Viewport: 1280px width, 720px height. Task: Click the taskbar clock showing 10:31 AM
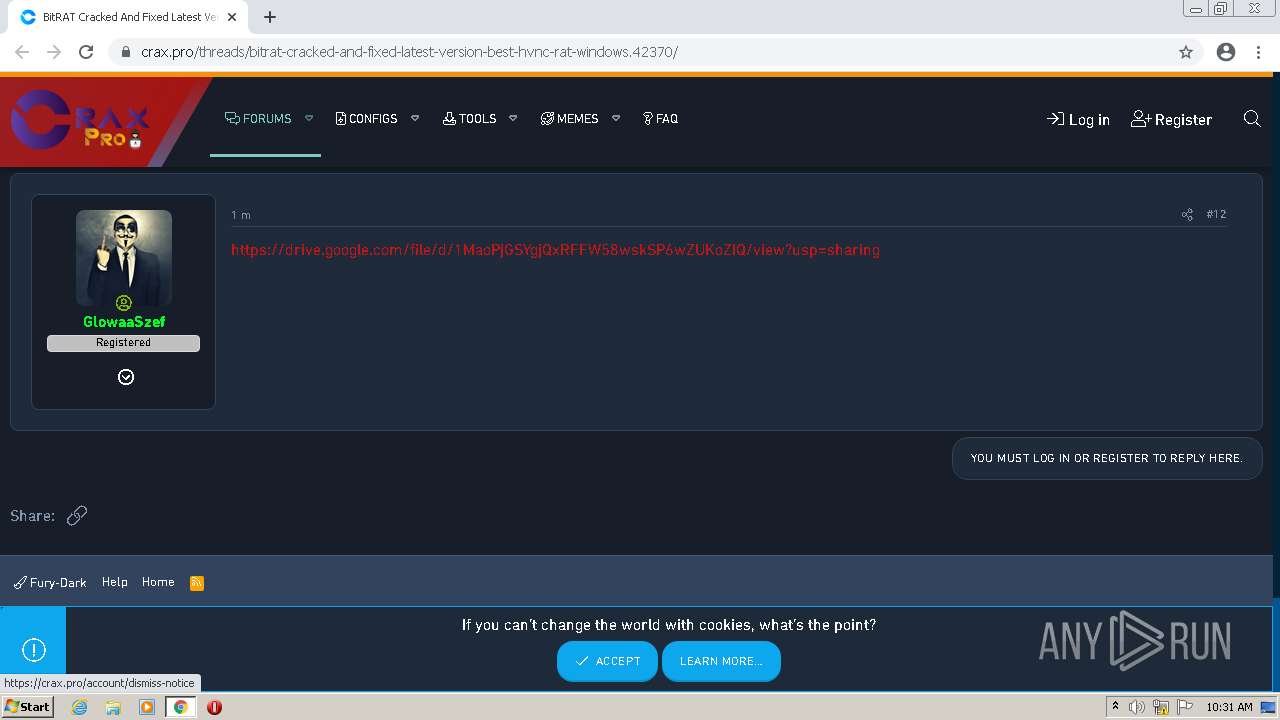coord(1229,707)
